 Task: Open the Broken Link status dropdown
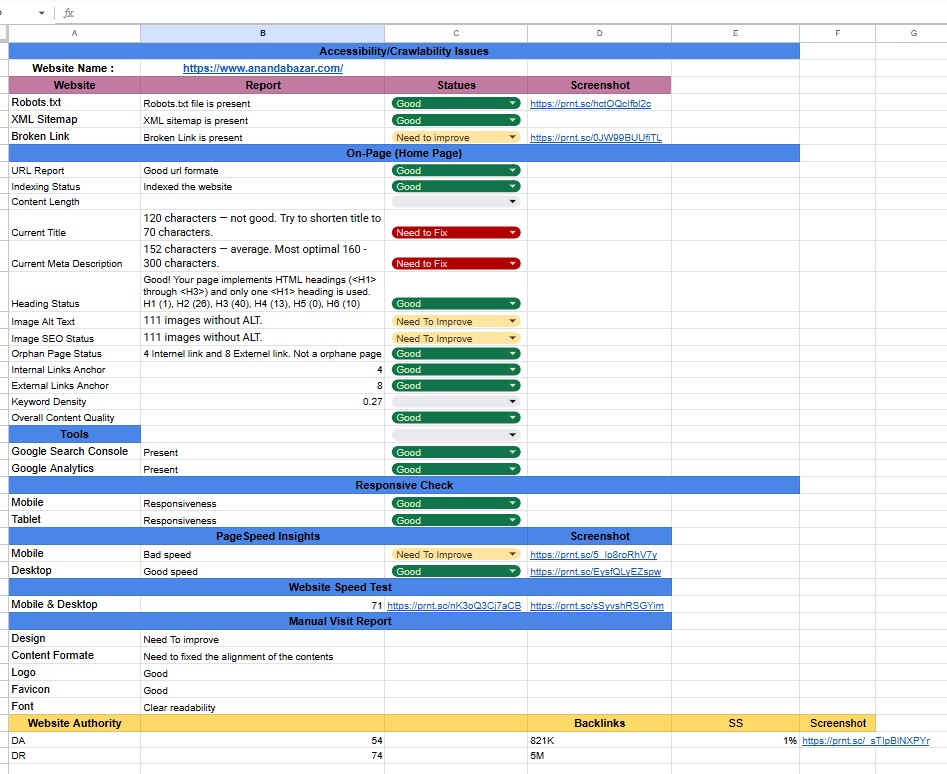click(x=456, y=137)
